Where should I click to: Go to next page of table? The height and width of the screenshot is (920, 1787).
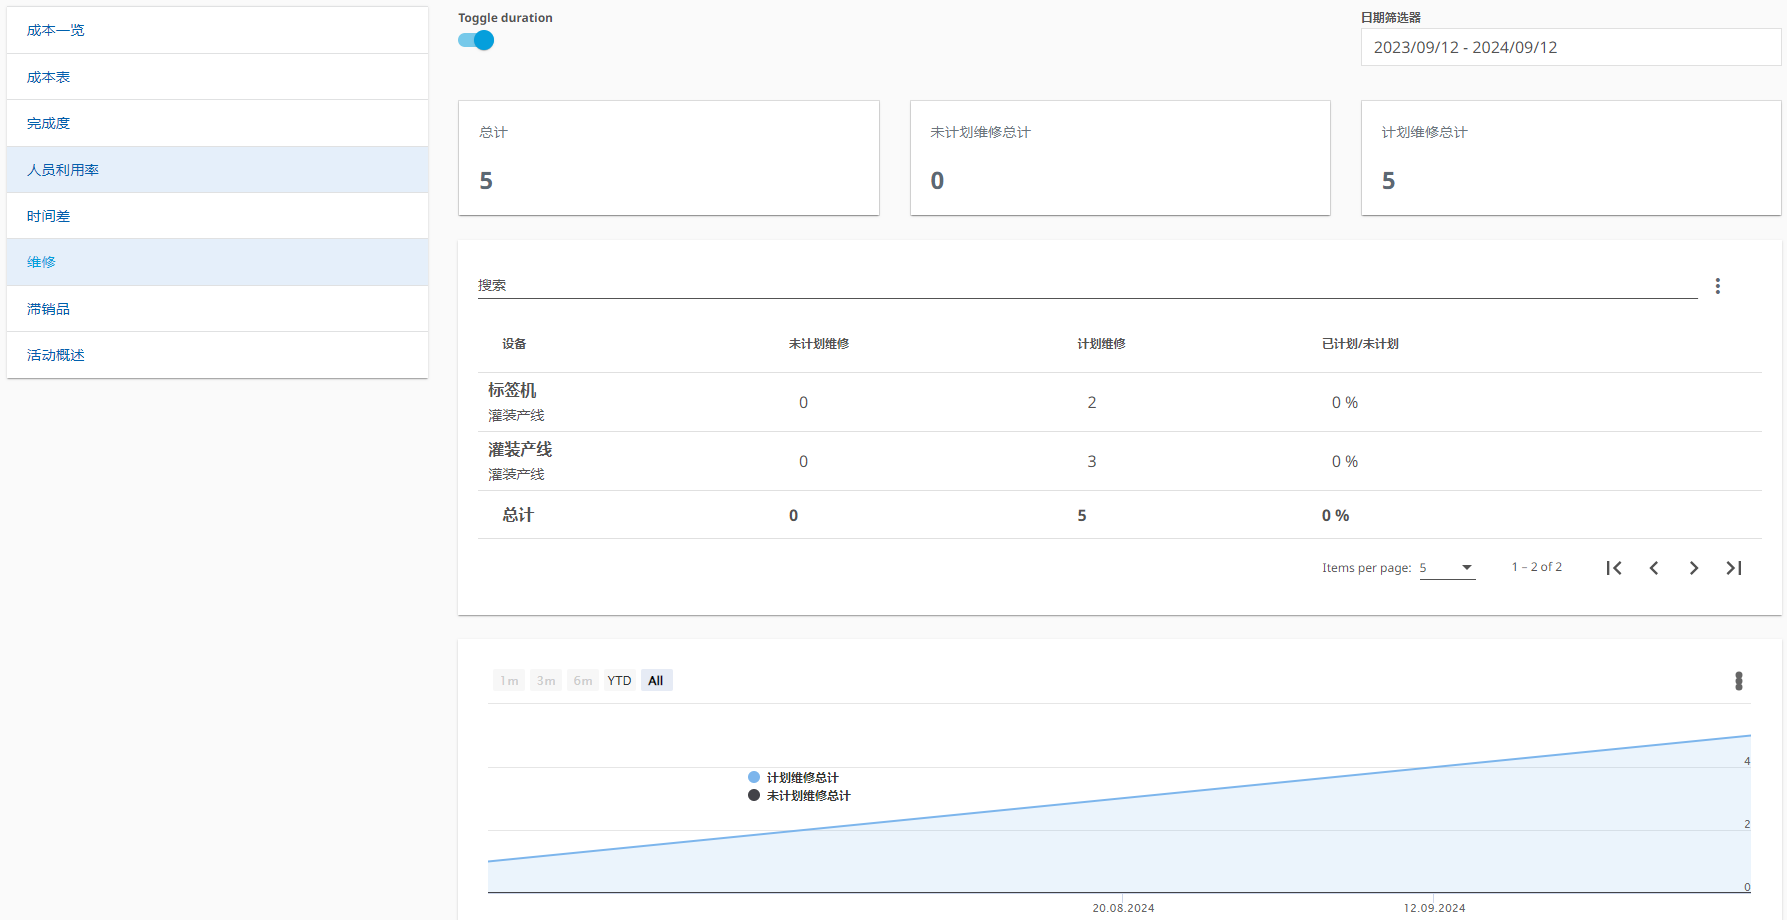pyautogui.click(x=1693, y=568)
